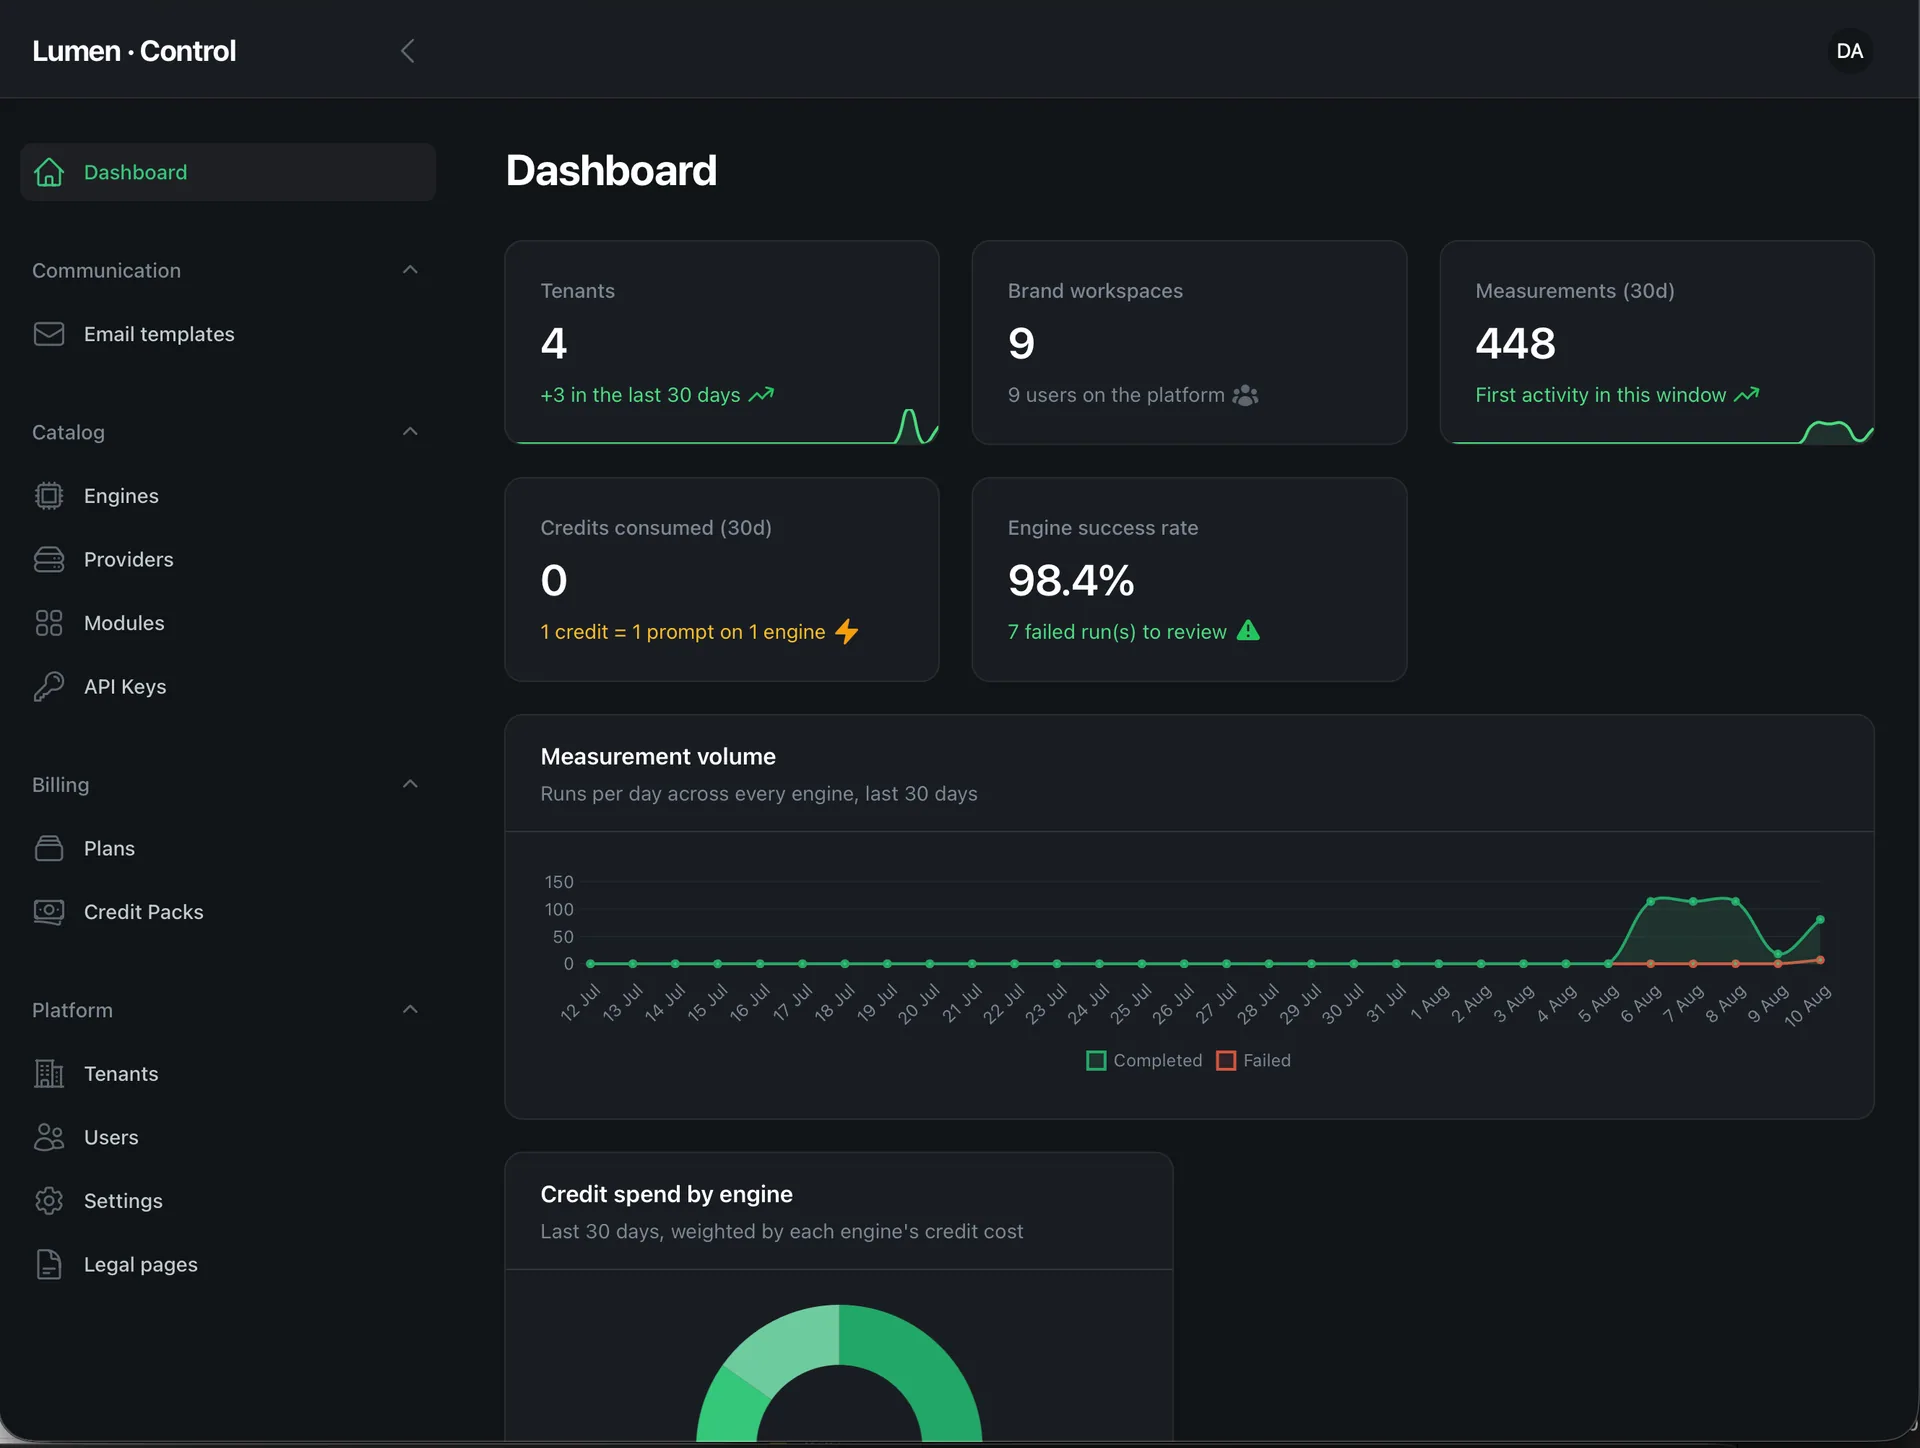Go to the Engines page
Image resolution: width=1920 pixels, height=1448 pixels.
click(228, 496)
